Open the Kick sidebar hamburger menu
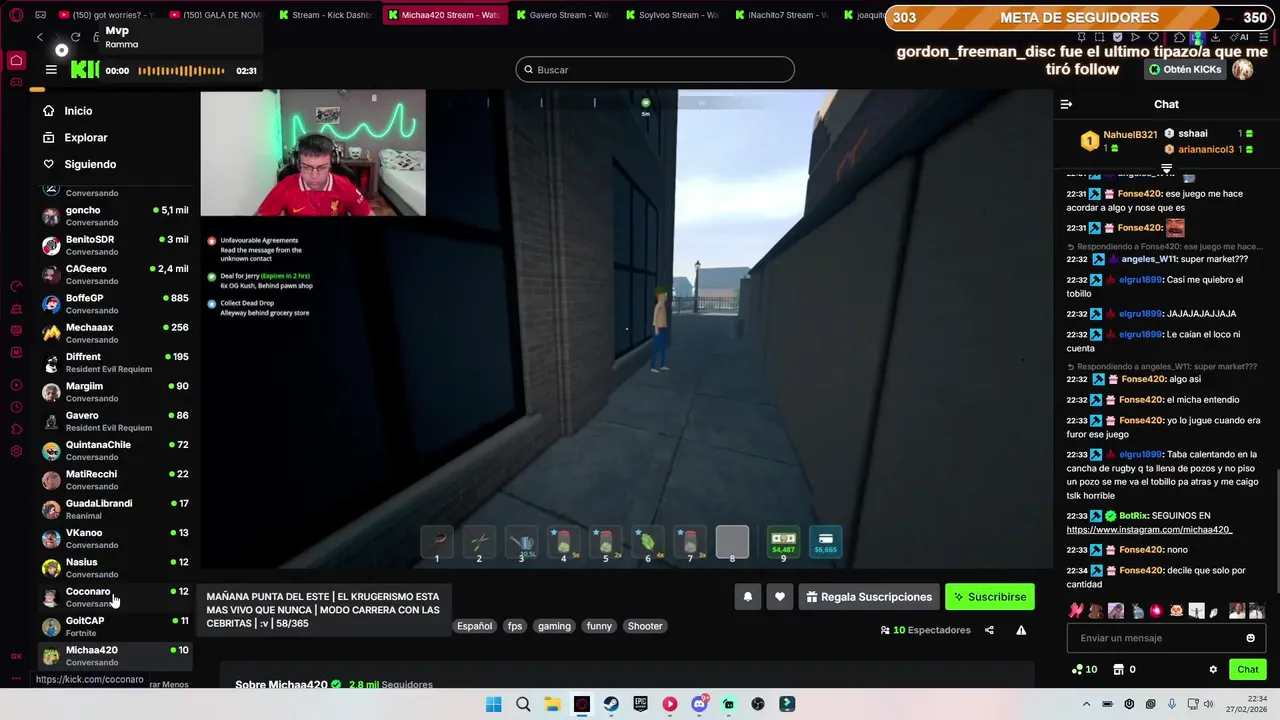 (x=51, y=70)
